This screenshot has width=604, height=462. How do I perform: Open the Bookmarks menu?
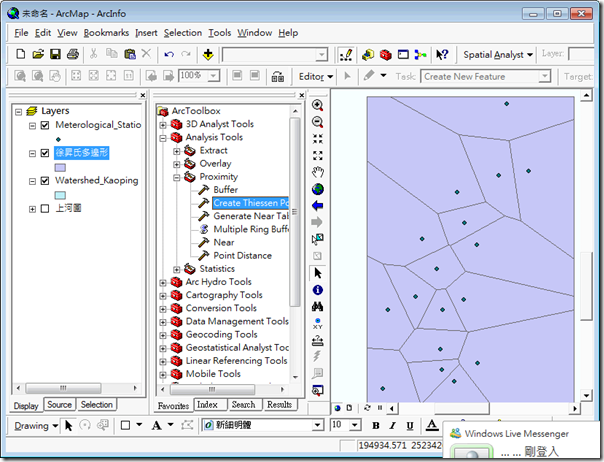pyautogui.click(x=106, y=33)
